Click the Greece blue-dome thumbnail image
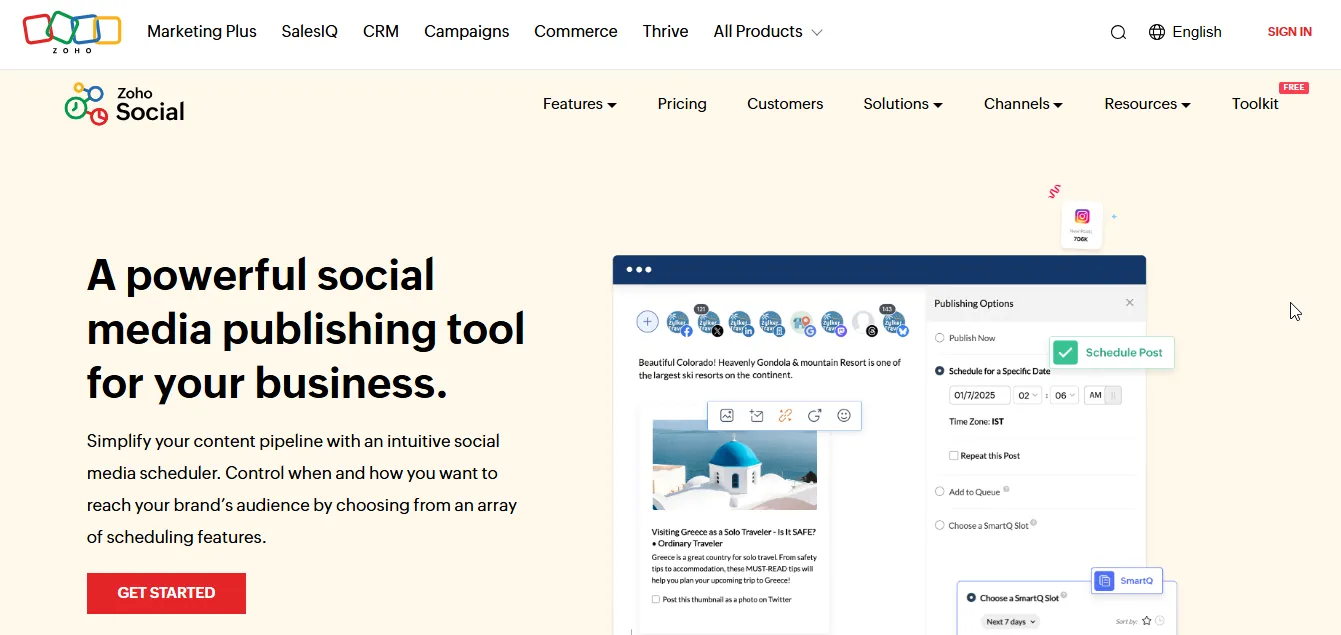 click(x=734, y=465)
